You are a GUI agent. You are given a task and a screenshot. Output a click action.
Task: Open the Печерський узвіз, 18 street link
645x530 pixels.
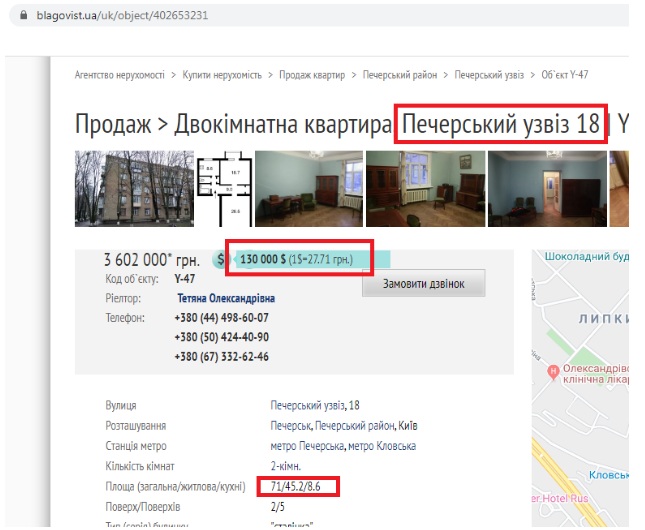[x=315, y=405]
